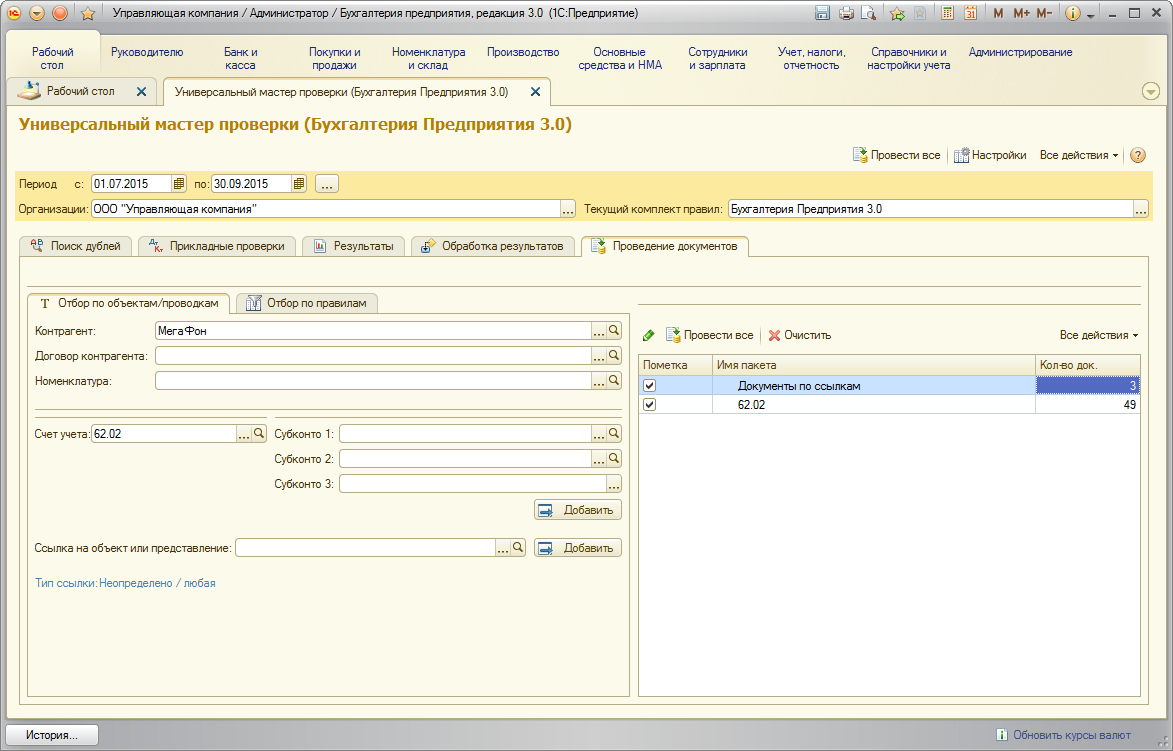Switch to the Отбор по правилам tab
Image resolution: width=1173 pixels, height=751 pixels.
tap(307, 303)
